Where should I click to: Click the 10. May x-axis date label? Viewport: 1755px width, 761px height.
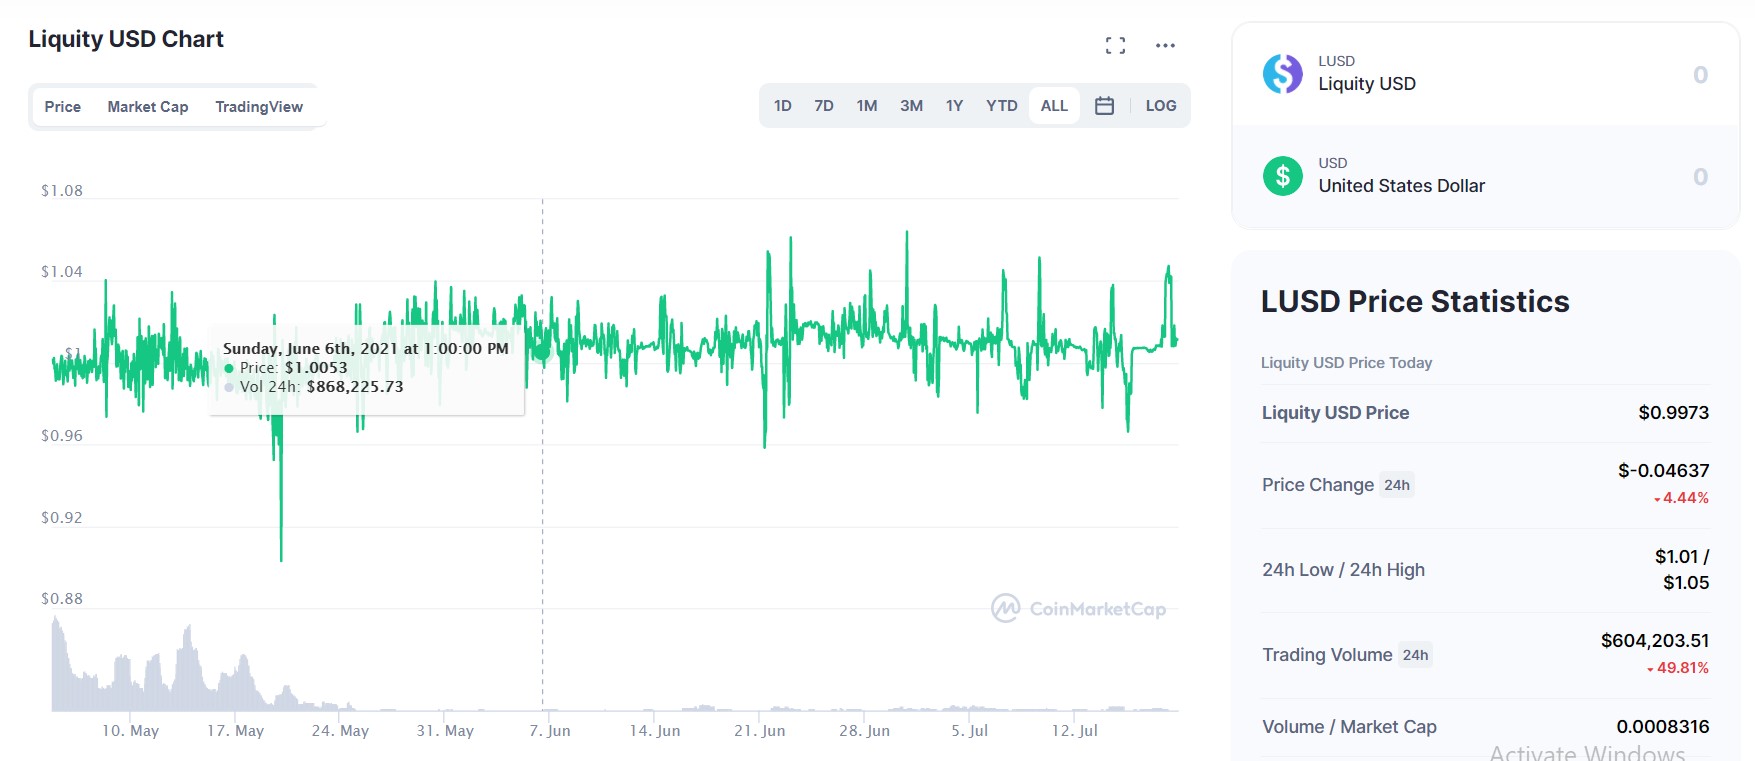[x=130, y=731]
